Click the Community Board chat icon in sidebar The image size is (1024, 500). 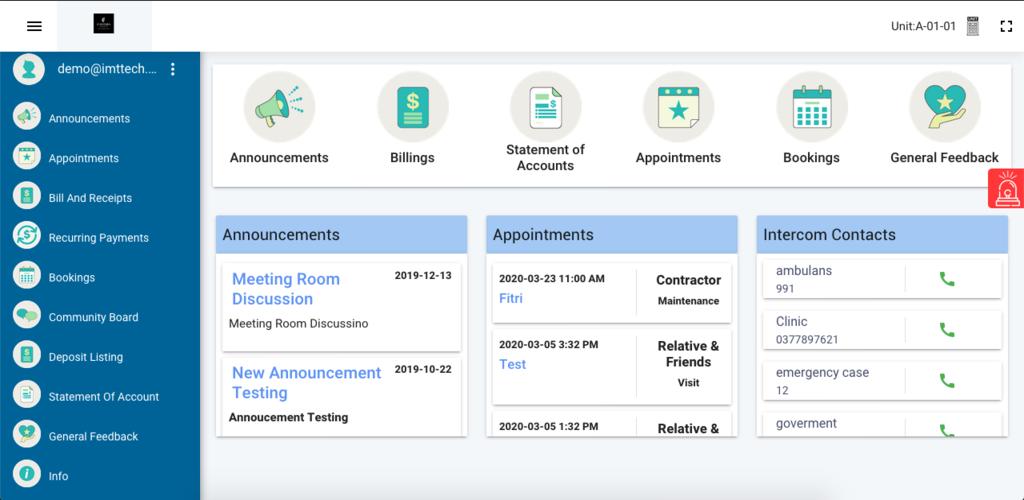pos(27,315)
